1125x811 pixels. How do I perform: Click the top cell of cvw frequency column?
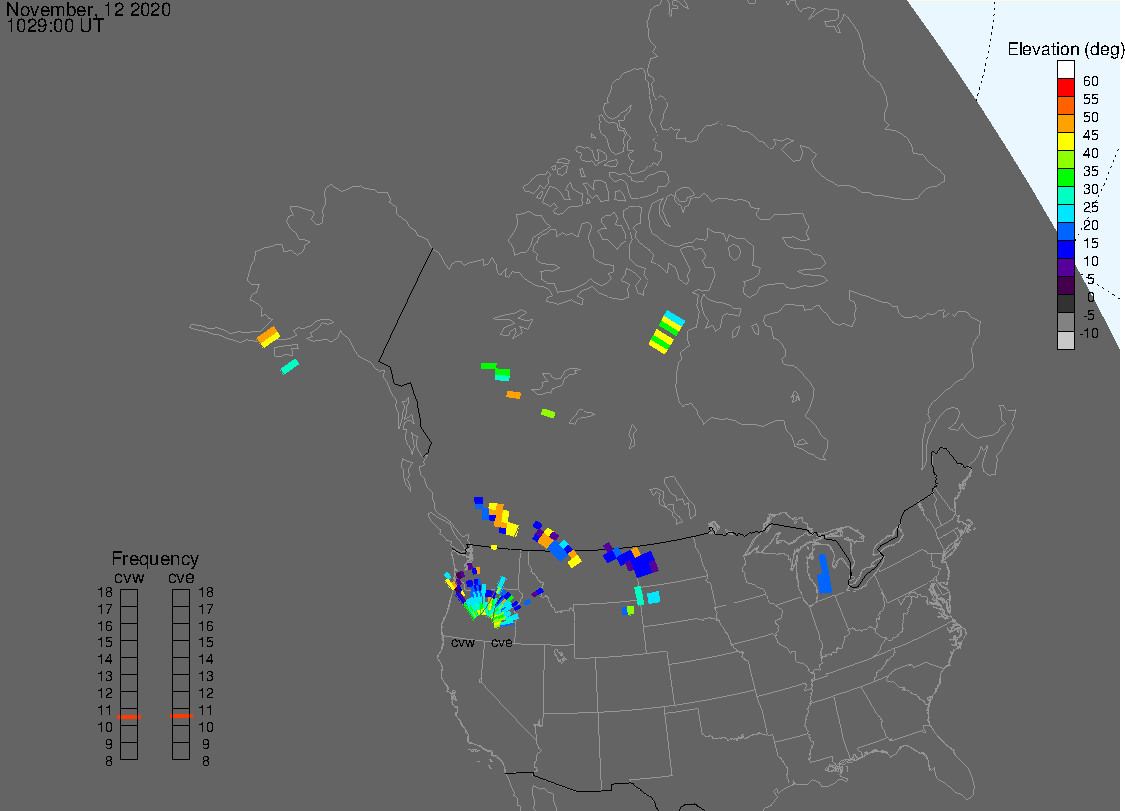click(129, 597)
